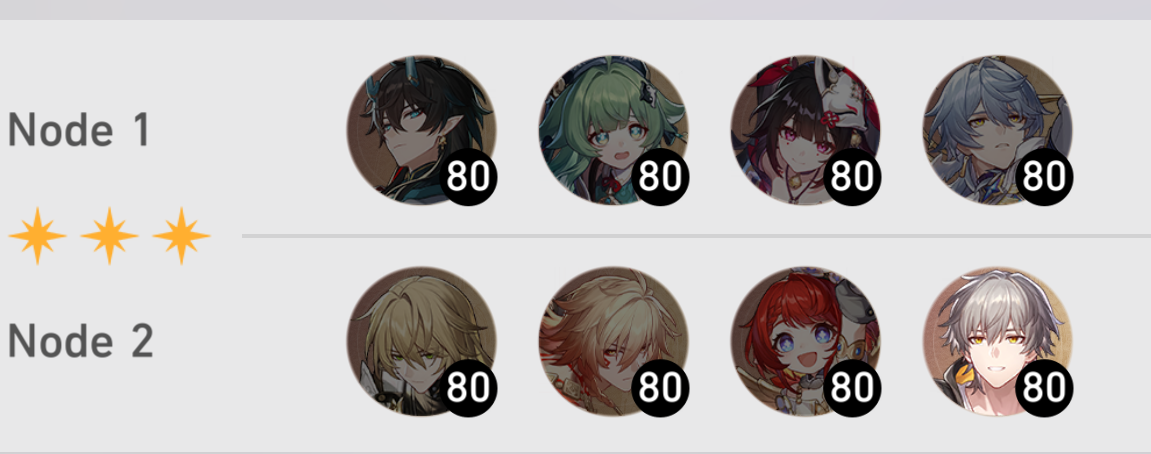Screen dimensions: 1151x454
Task: Select the Node 2 label
Action: (x=80, y=342)
